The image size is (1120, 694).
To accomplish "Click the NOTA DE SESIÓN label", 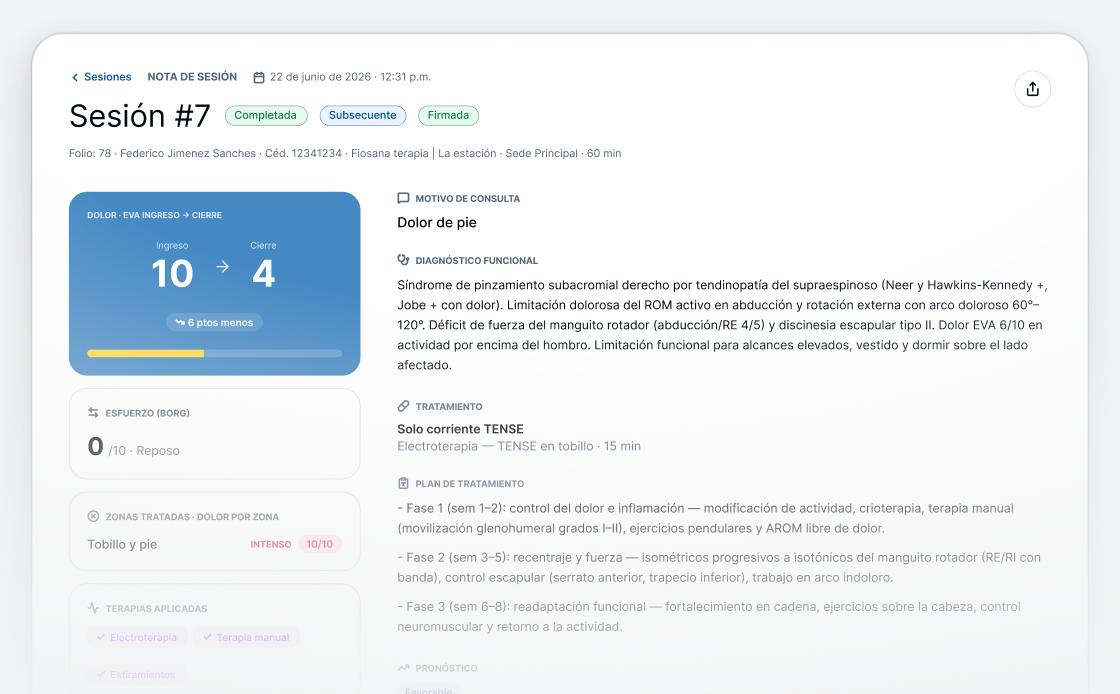I will (x=192, y=77).
